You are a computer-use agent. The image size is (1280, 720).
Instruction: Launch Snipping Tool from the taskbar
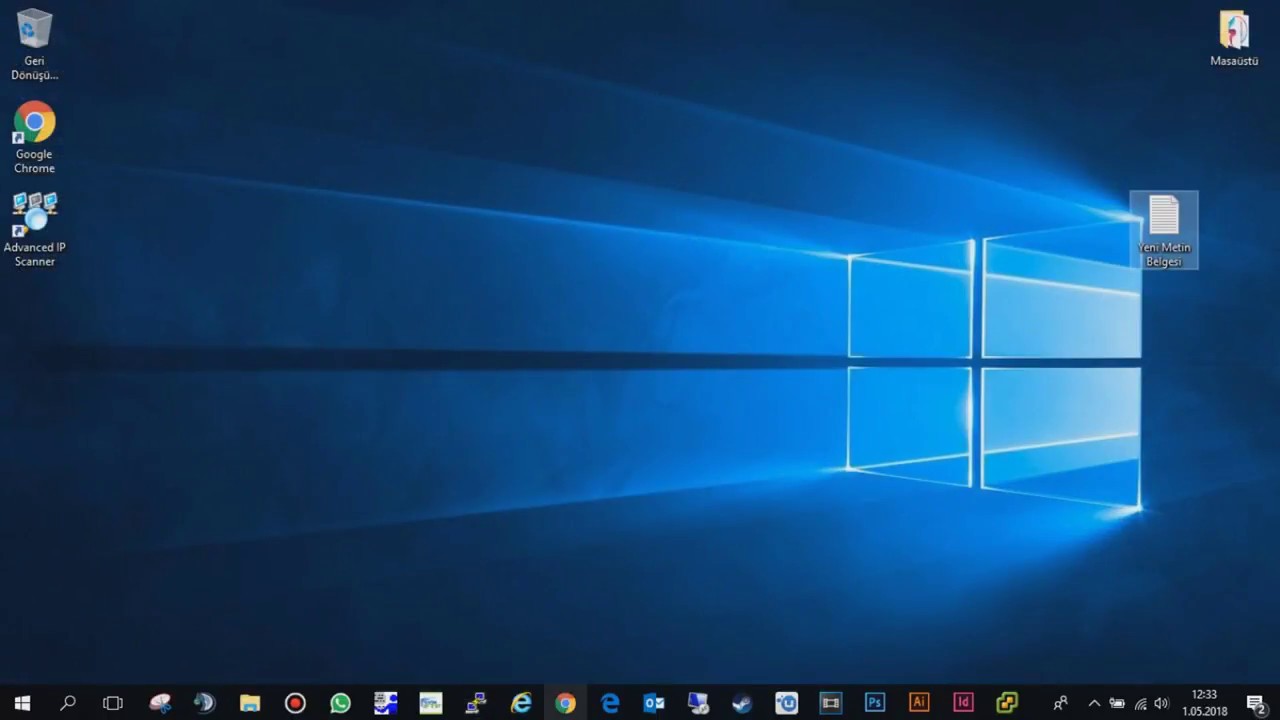pos(160,703)
